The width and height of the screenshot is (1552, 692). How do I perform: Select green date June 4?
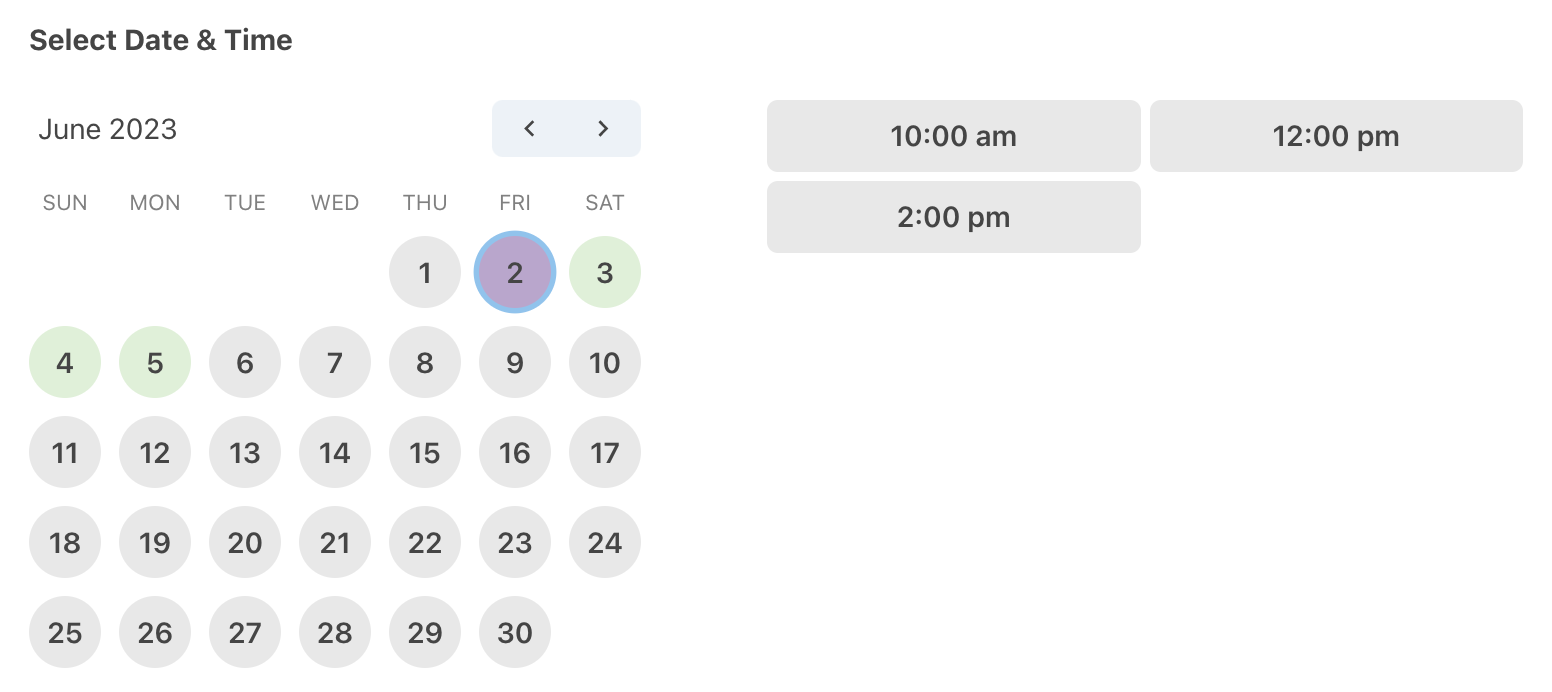[x=65, y=362]
